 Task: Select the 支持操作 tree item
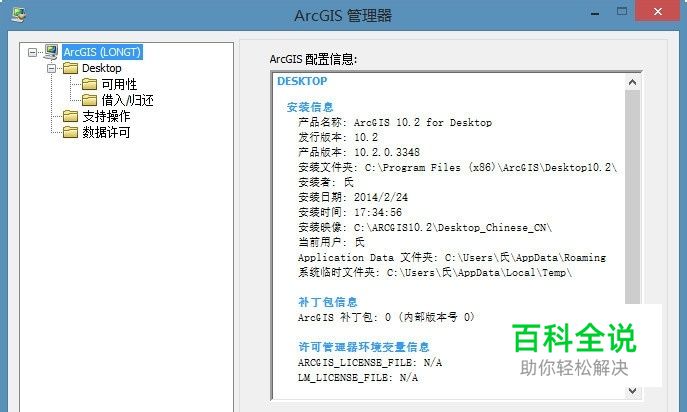click(106, 116)
